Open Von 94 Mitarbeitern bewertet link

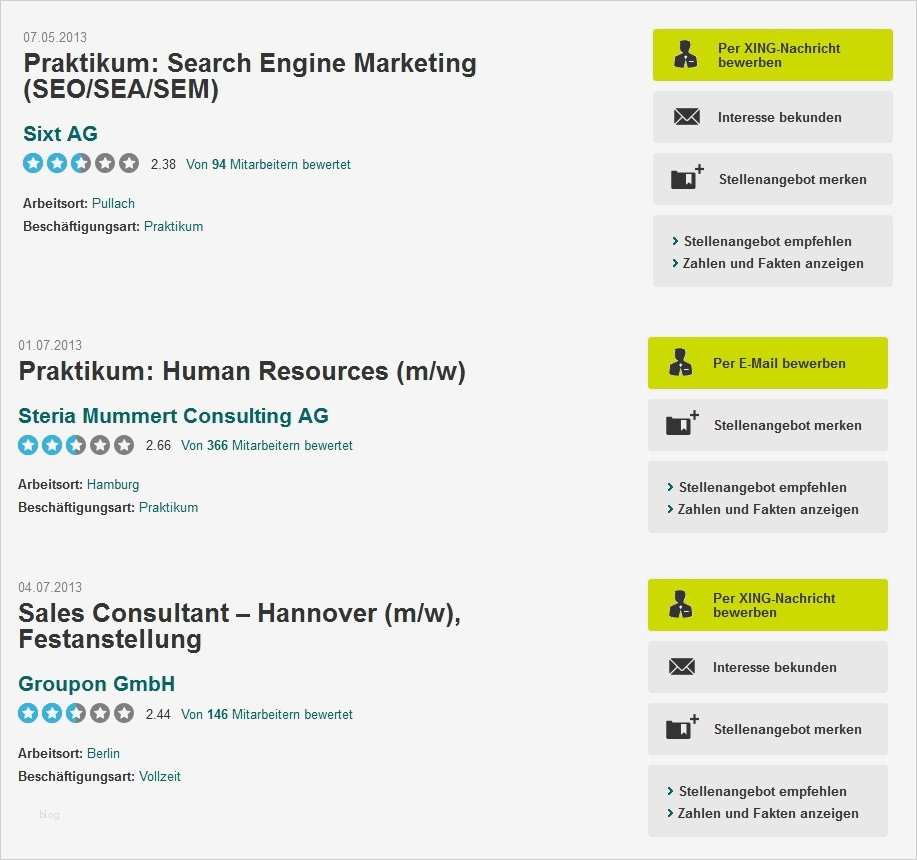(x=268, y=165)
